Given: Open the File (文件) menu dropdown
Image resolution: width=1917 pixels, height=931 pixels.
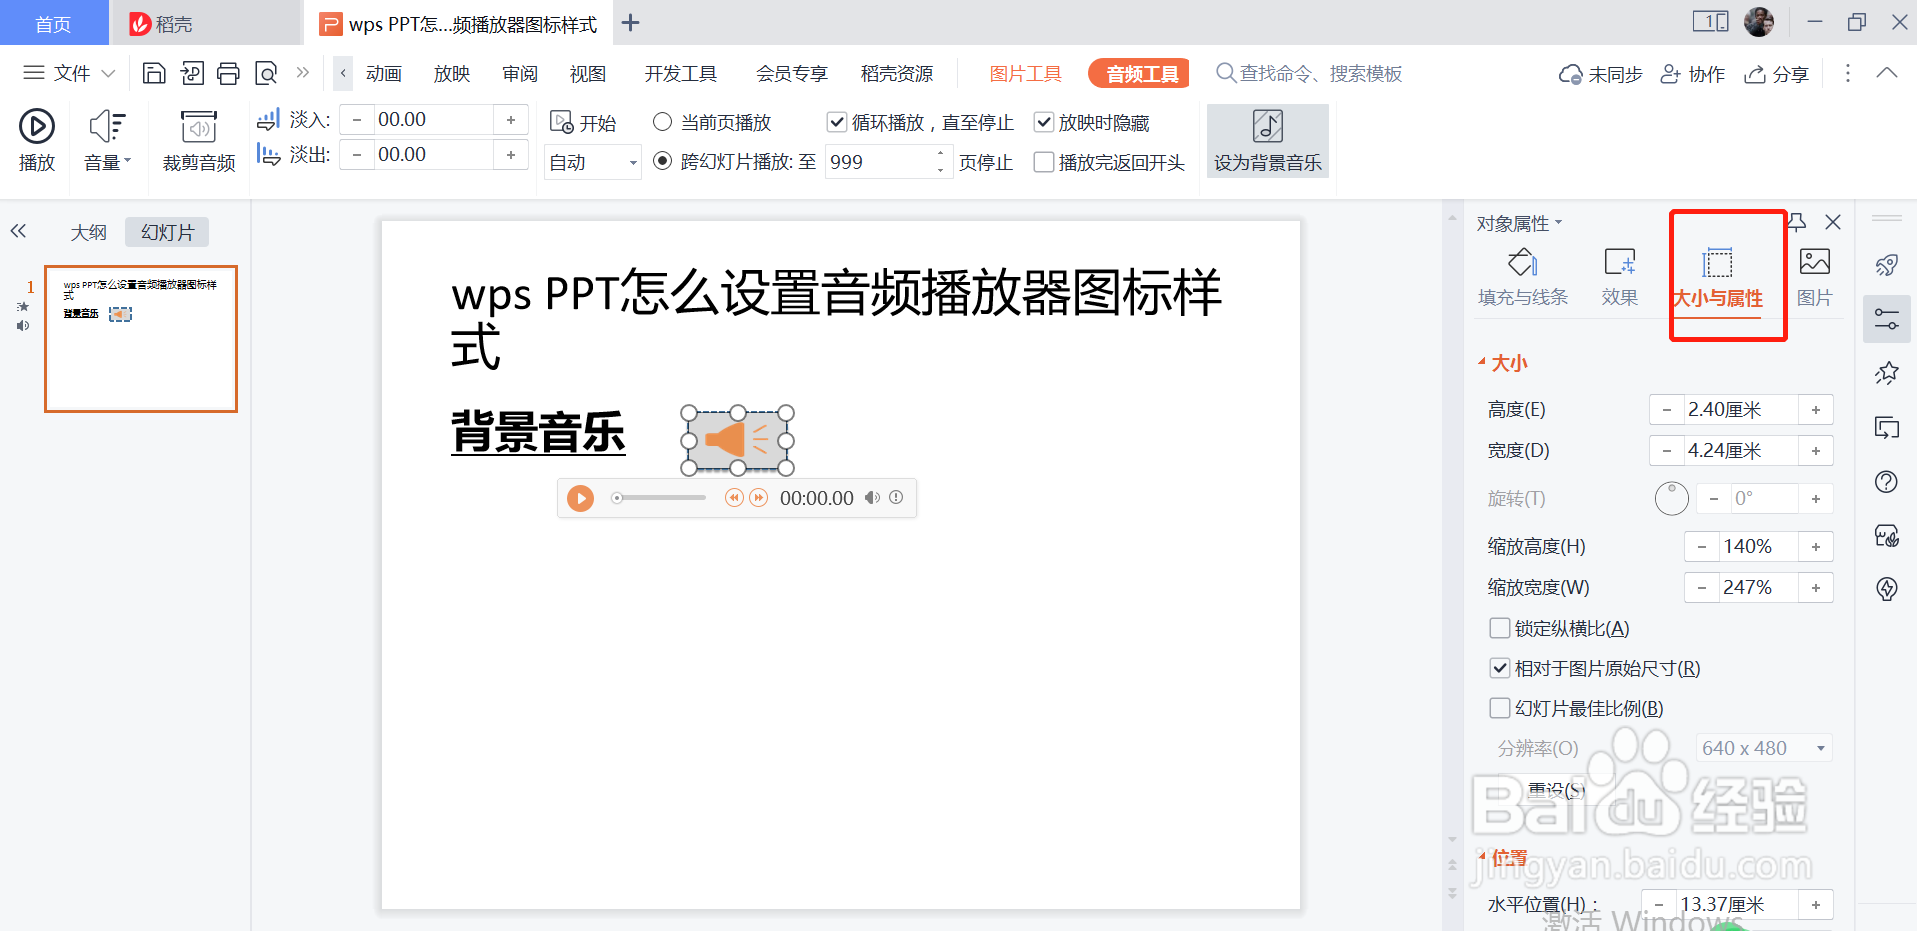Looking at the screenshot, I should (x=69, y=73).
